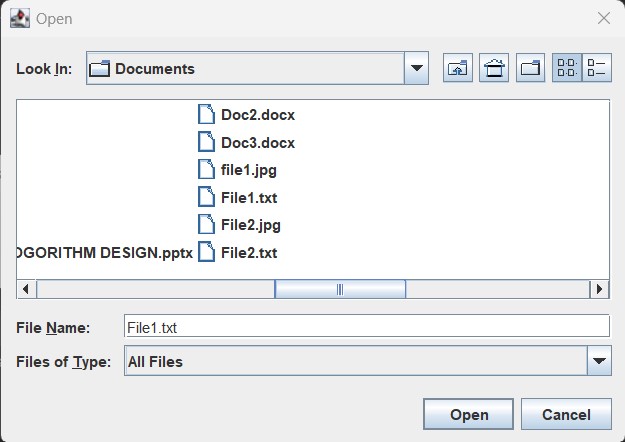Viewport: 625px width, 442px height.
Task: Select File2.txt in the list
Action: [238, 252]
